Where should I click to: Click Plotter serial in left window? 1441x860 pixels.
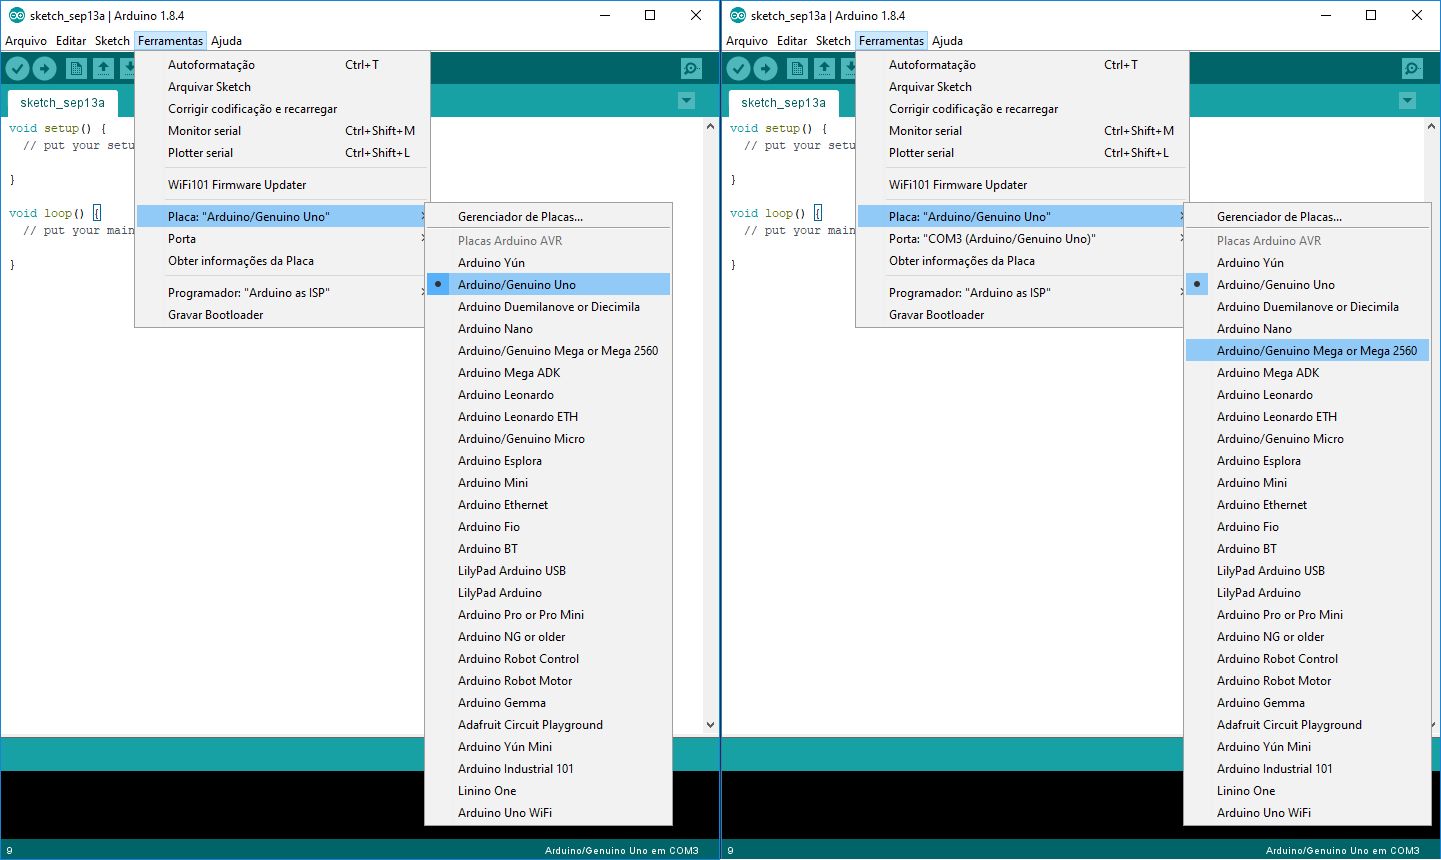coord(282,153)
